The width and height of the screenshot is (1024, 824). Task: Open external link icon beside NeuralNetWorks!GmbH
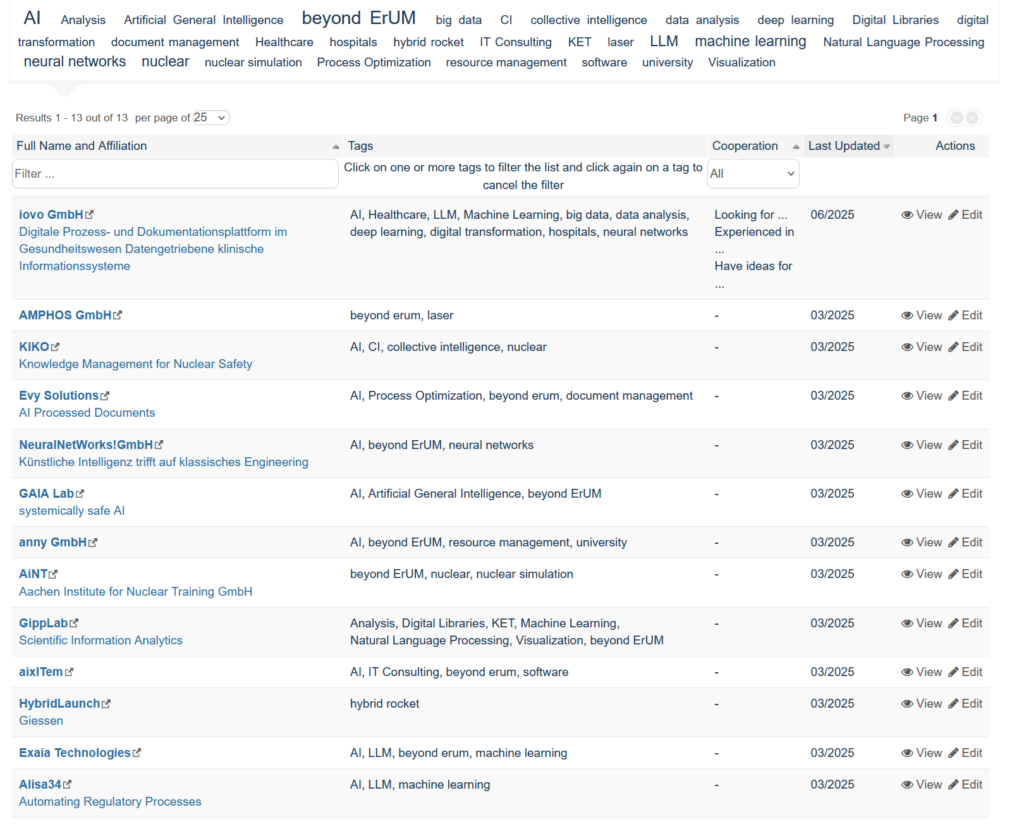click(159, 445)
